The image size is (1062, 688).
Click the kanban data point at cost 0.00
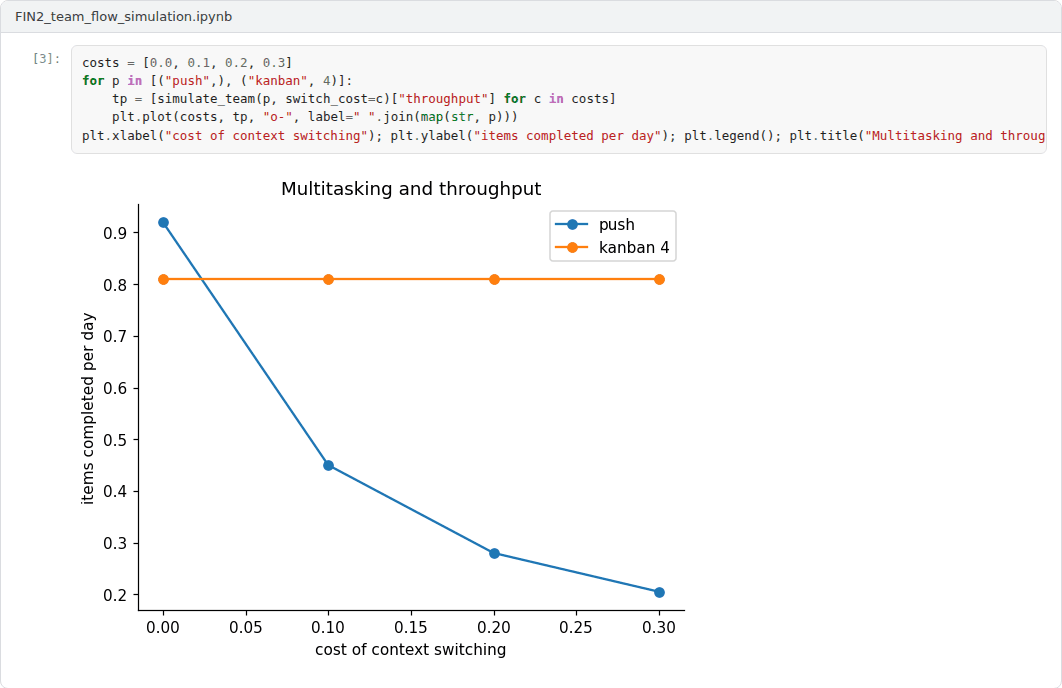(x=163, y=280)
